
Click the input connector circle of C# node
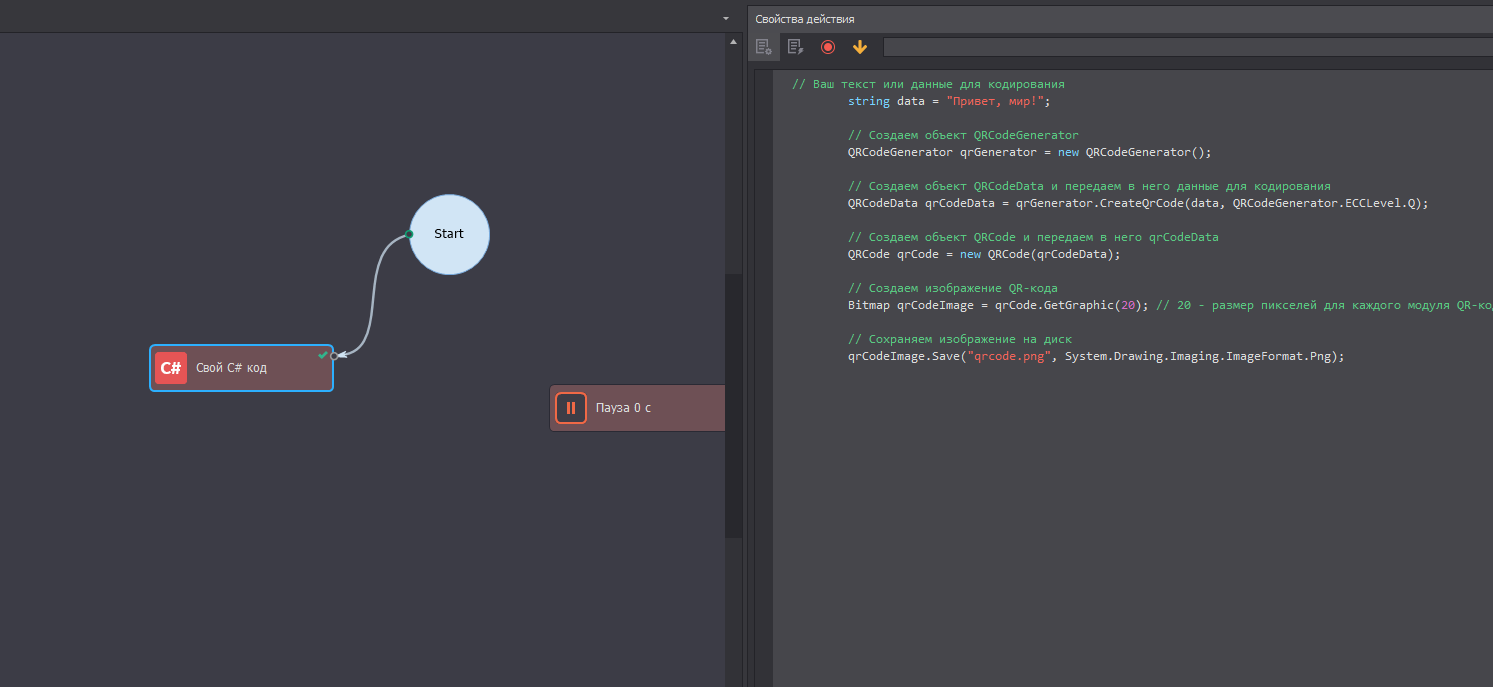(334, 356)
